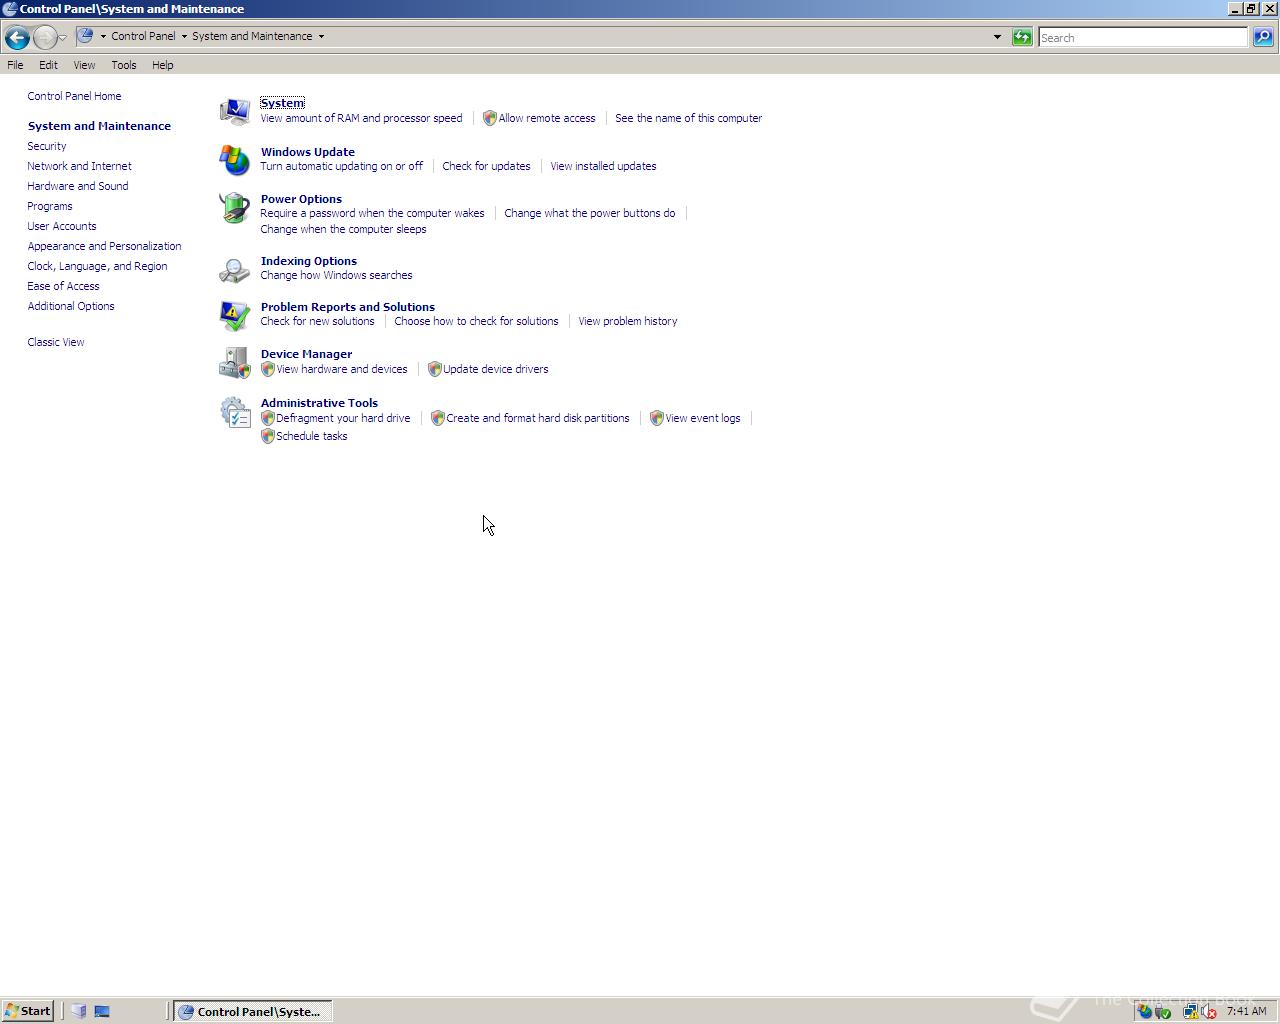1280x1024 pixels.
Task: Expand the arrow after System and Maintenance breadcrumb
Action: click(321, 36)
